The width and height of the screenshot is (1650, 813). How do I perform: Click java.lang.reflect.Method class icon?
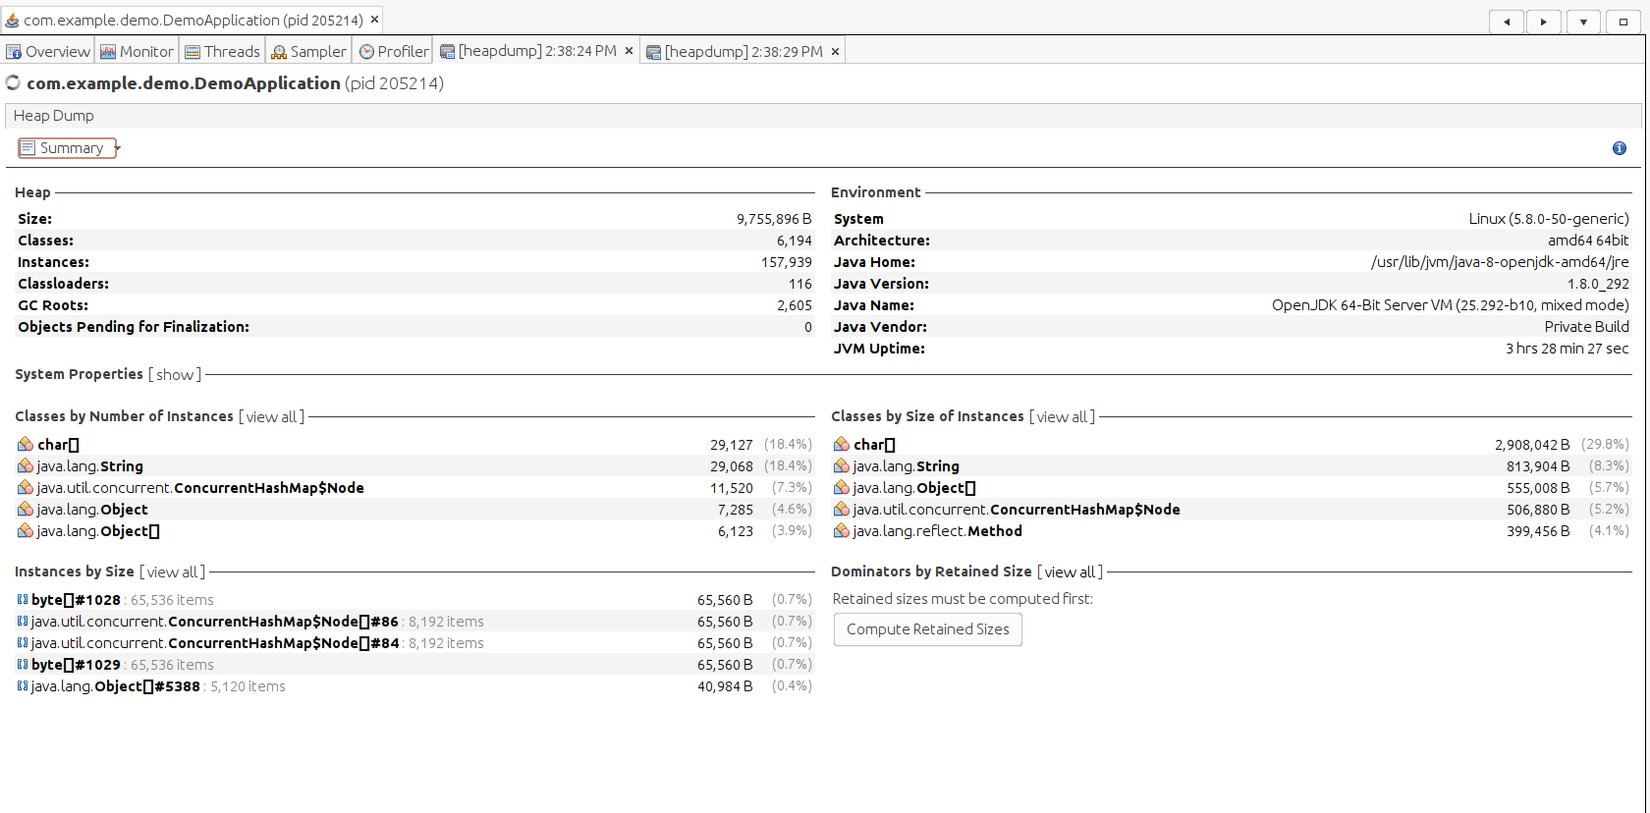click(841, 531)
